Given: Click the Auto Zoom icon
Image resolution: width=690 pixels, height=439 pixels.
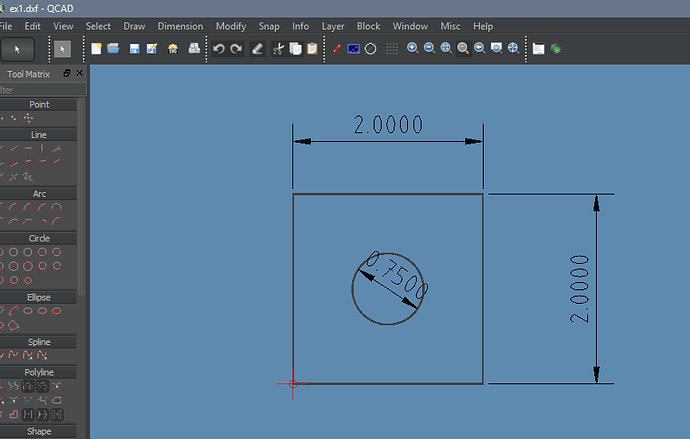Looking at the screenshot, I should [446, 48].
